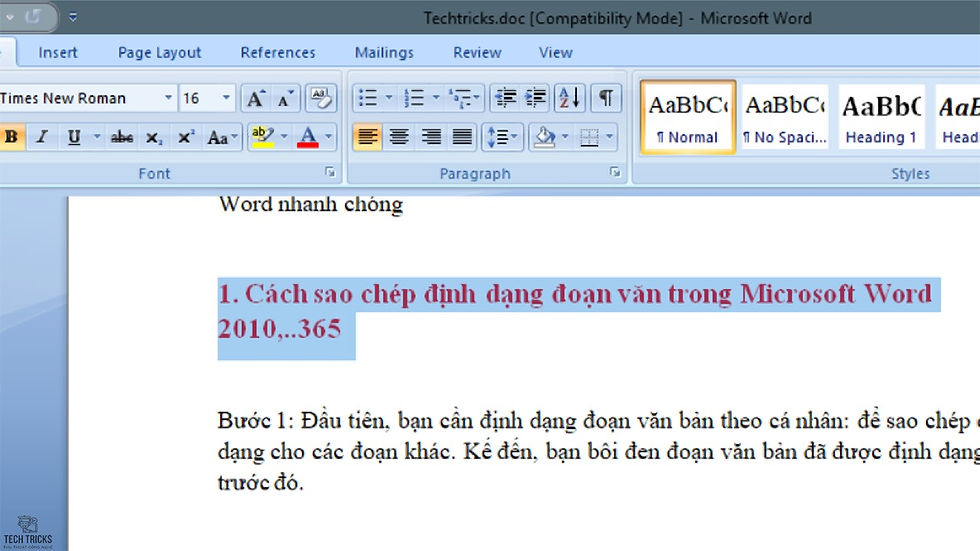The height and width of the screenshot is (551, 980).
Task: Expand the shading color dropdown arrow
Action: [x=565, y=137]
